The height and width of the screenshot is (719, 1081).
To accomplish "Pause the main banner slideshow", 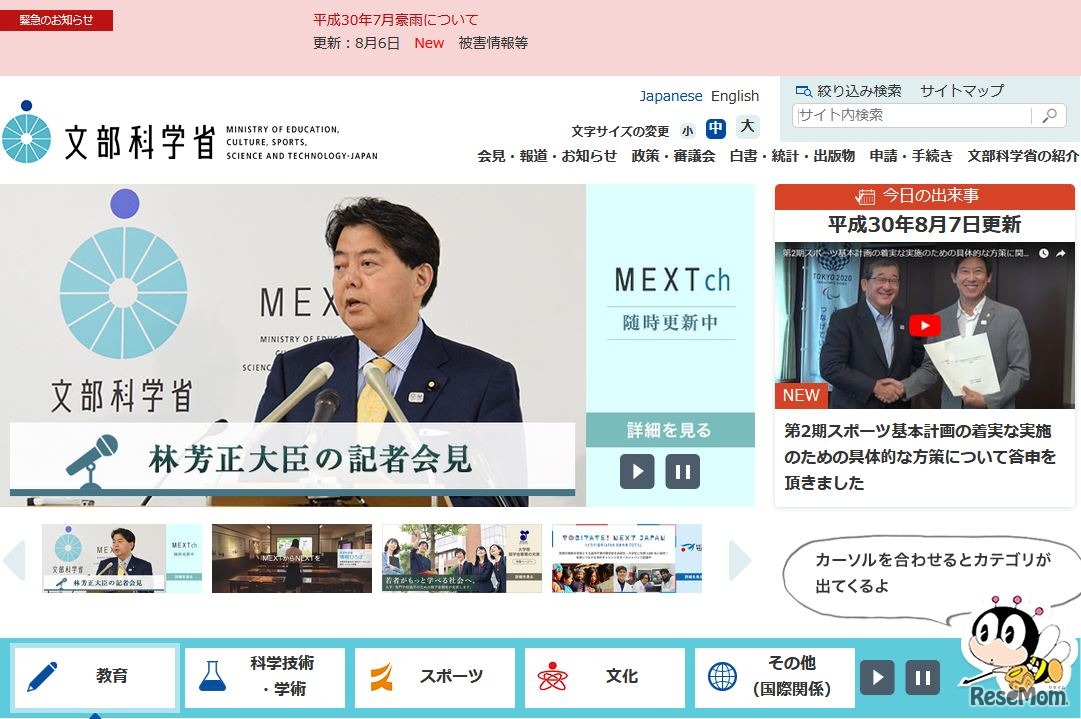I will (683, 472).
